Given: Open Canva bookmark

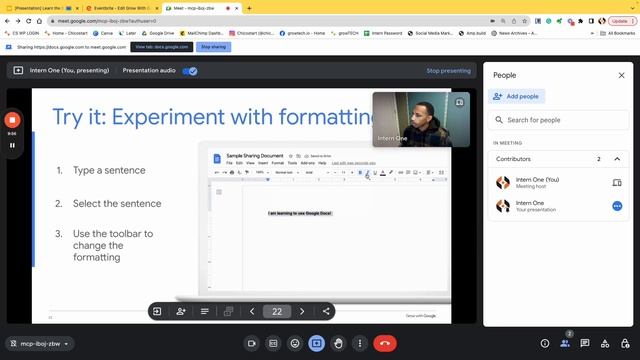Looking at the screenshot, I should [x=103, y=33].
